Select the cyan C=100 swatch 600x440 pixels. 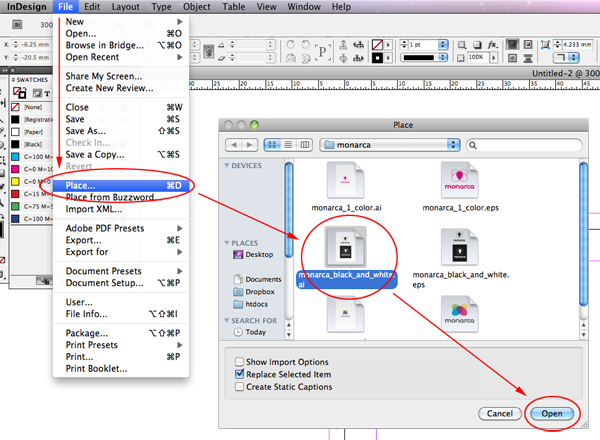coord(31,156)
